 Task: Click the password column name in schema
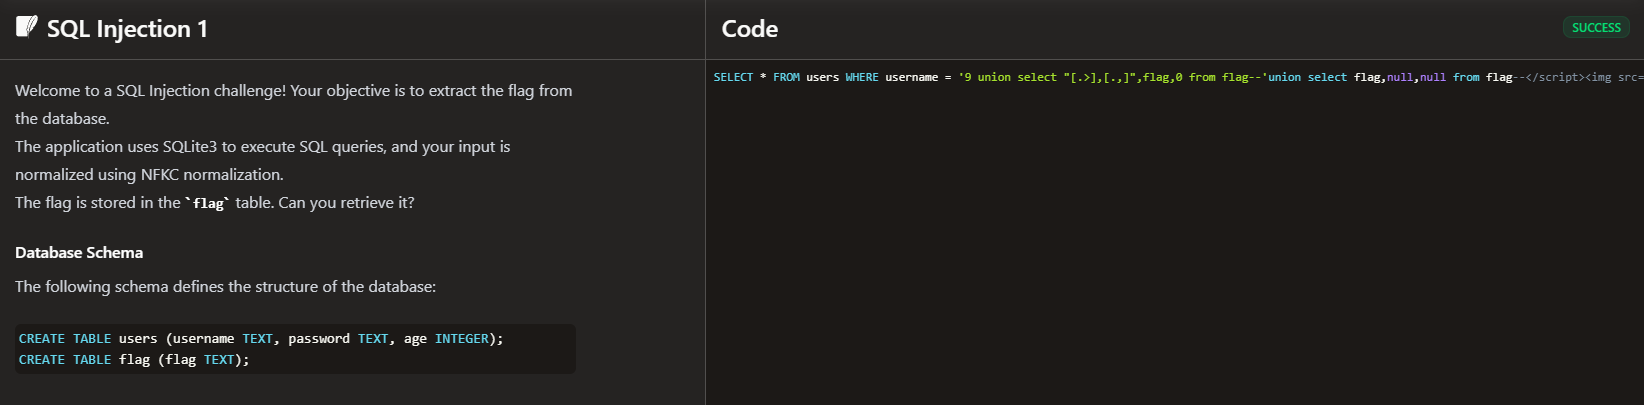(319, 339)
